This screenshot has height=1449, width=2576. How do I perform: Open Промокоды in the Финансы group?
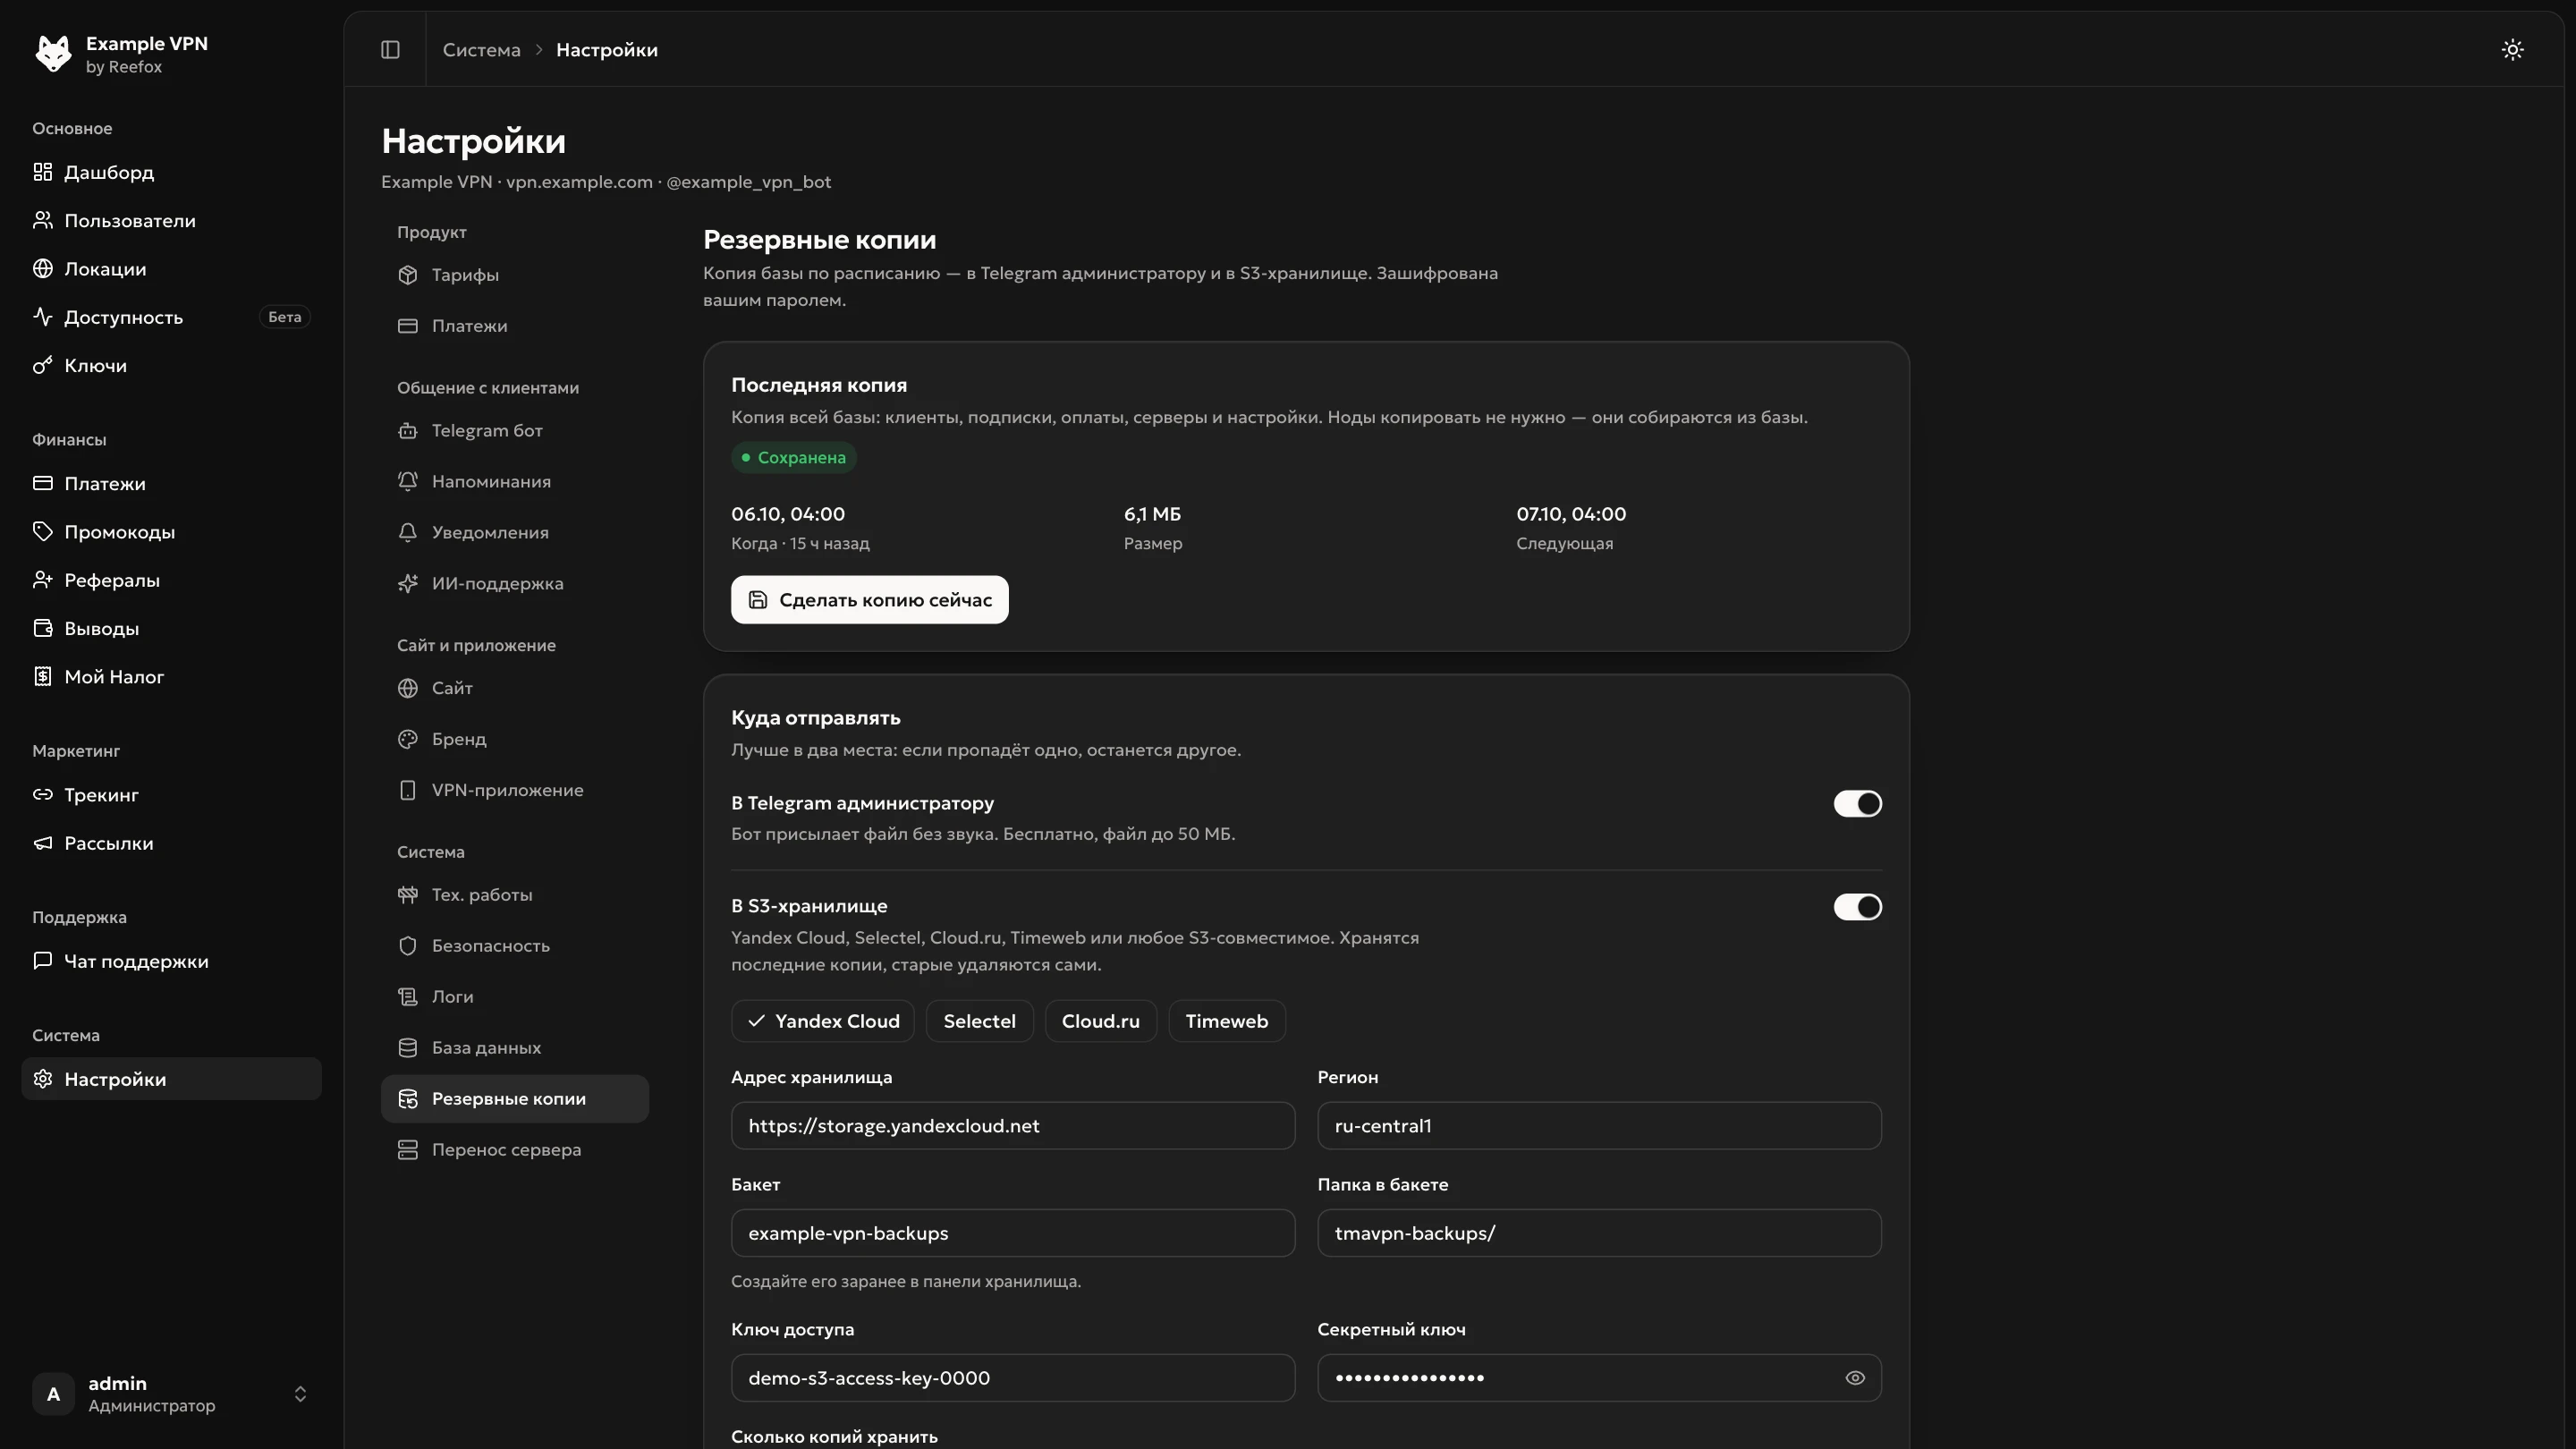[171, 531]
